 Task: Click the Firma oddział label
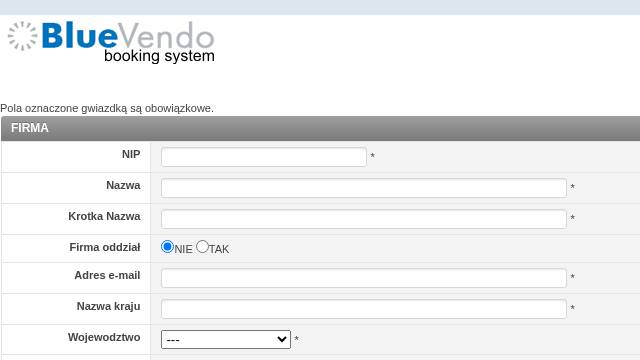coord(104,247)
